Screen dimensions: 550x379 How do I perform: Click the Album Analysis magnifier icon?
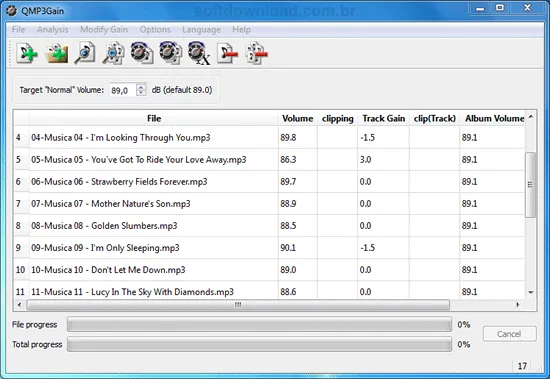click(114, 53)
